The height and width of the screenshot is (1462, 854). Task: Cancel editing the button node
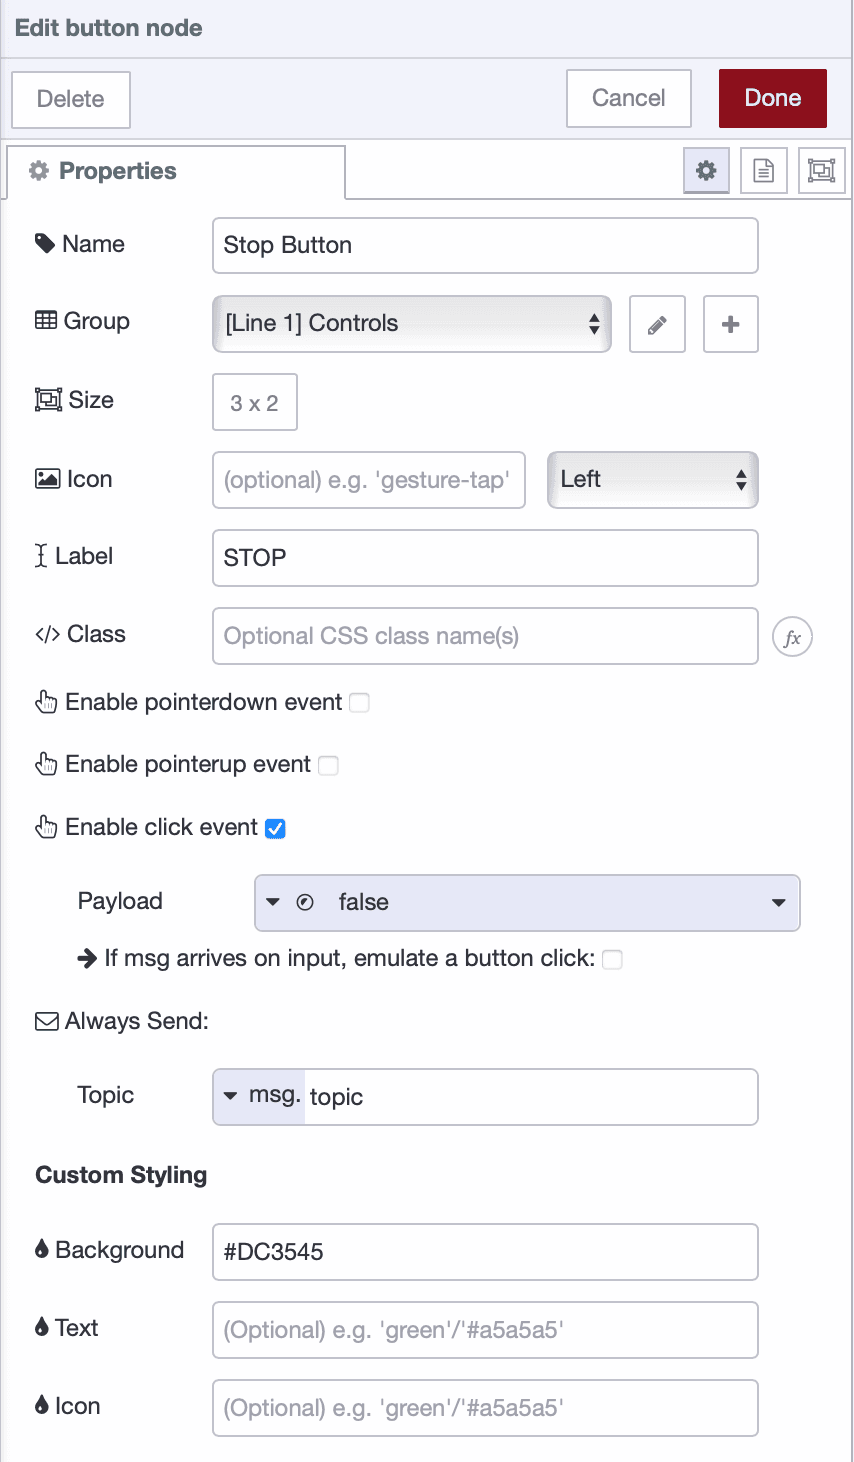click(628, 98)
